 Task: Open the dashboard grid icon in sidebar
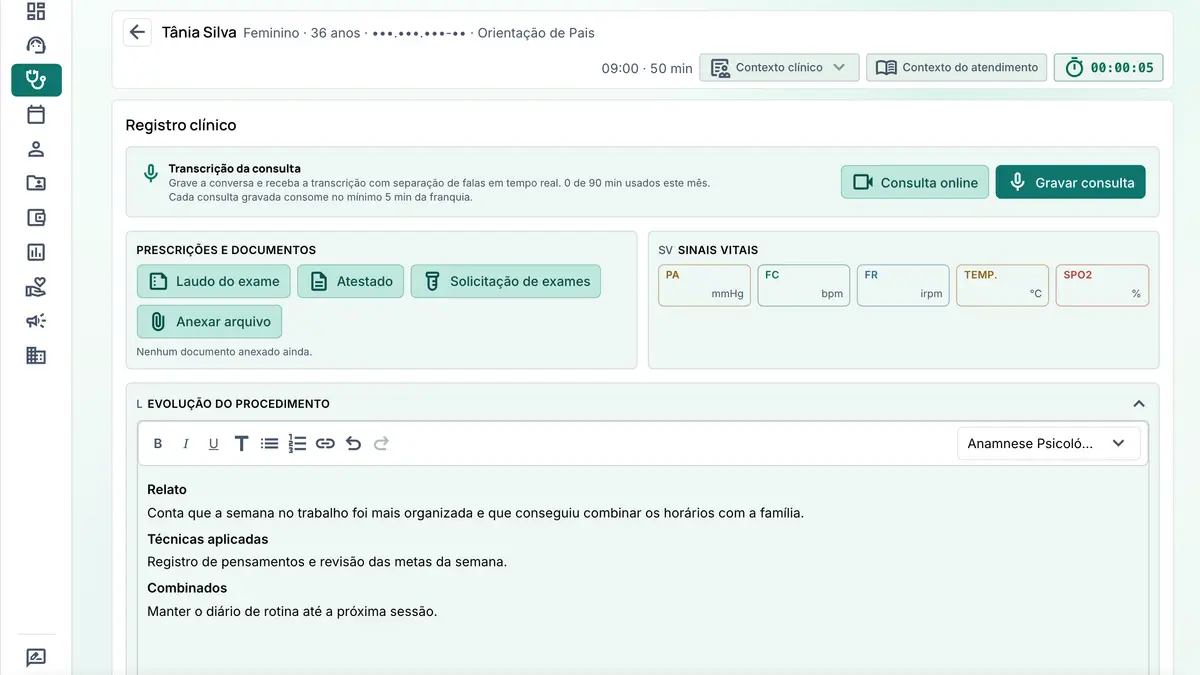tap(36, 12)
